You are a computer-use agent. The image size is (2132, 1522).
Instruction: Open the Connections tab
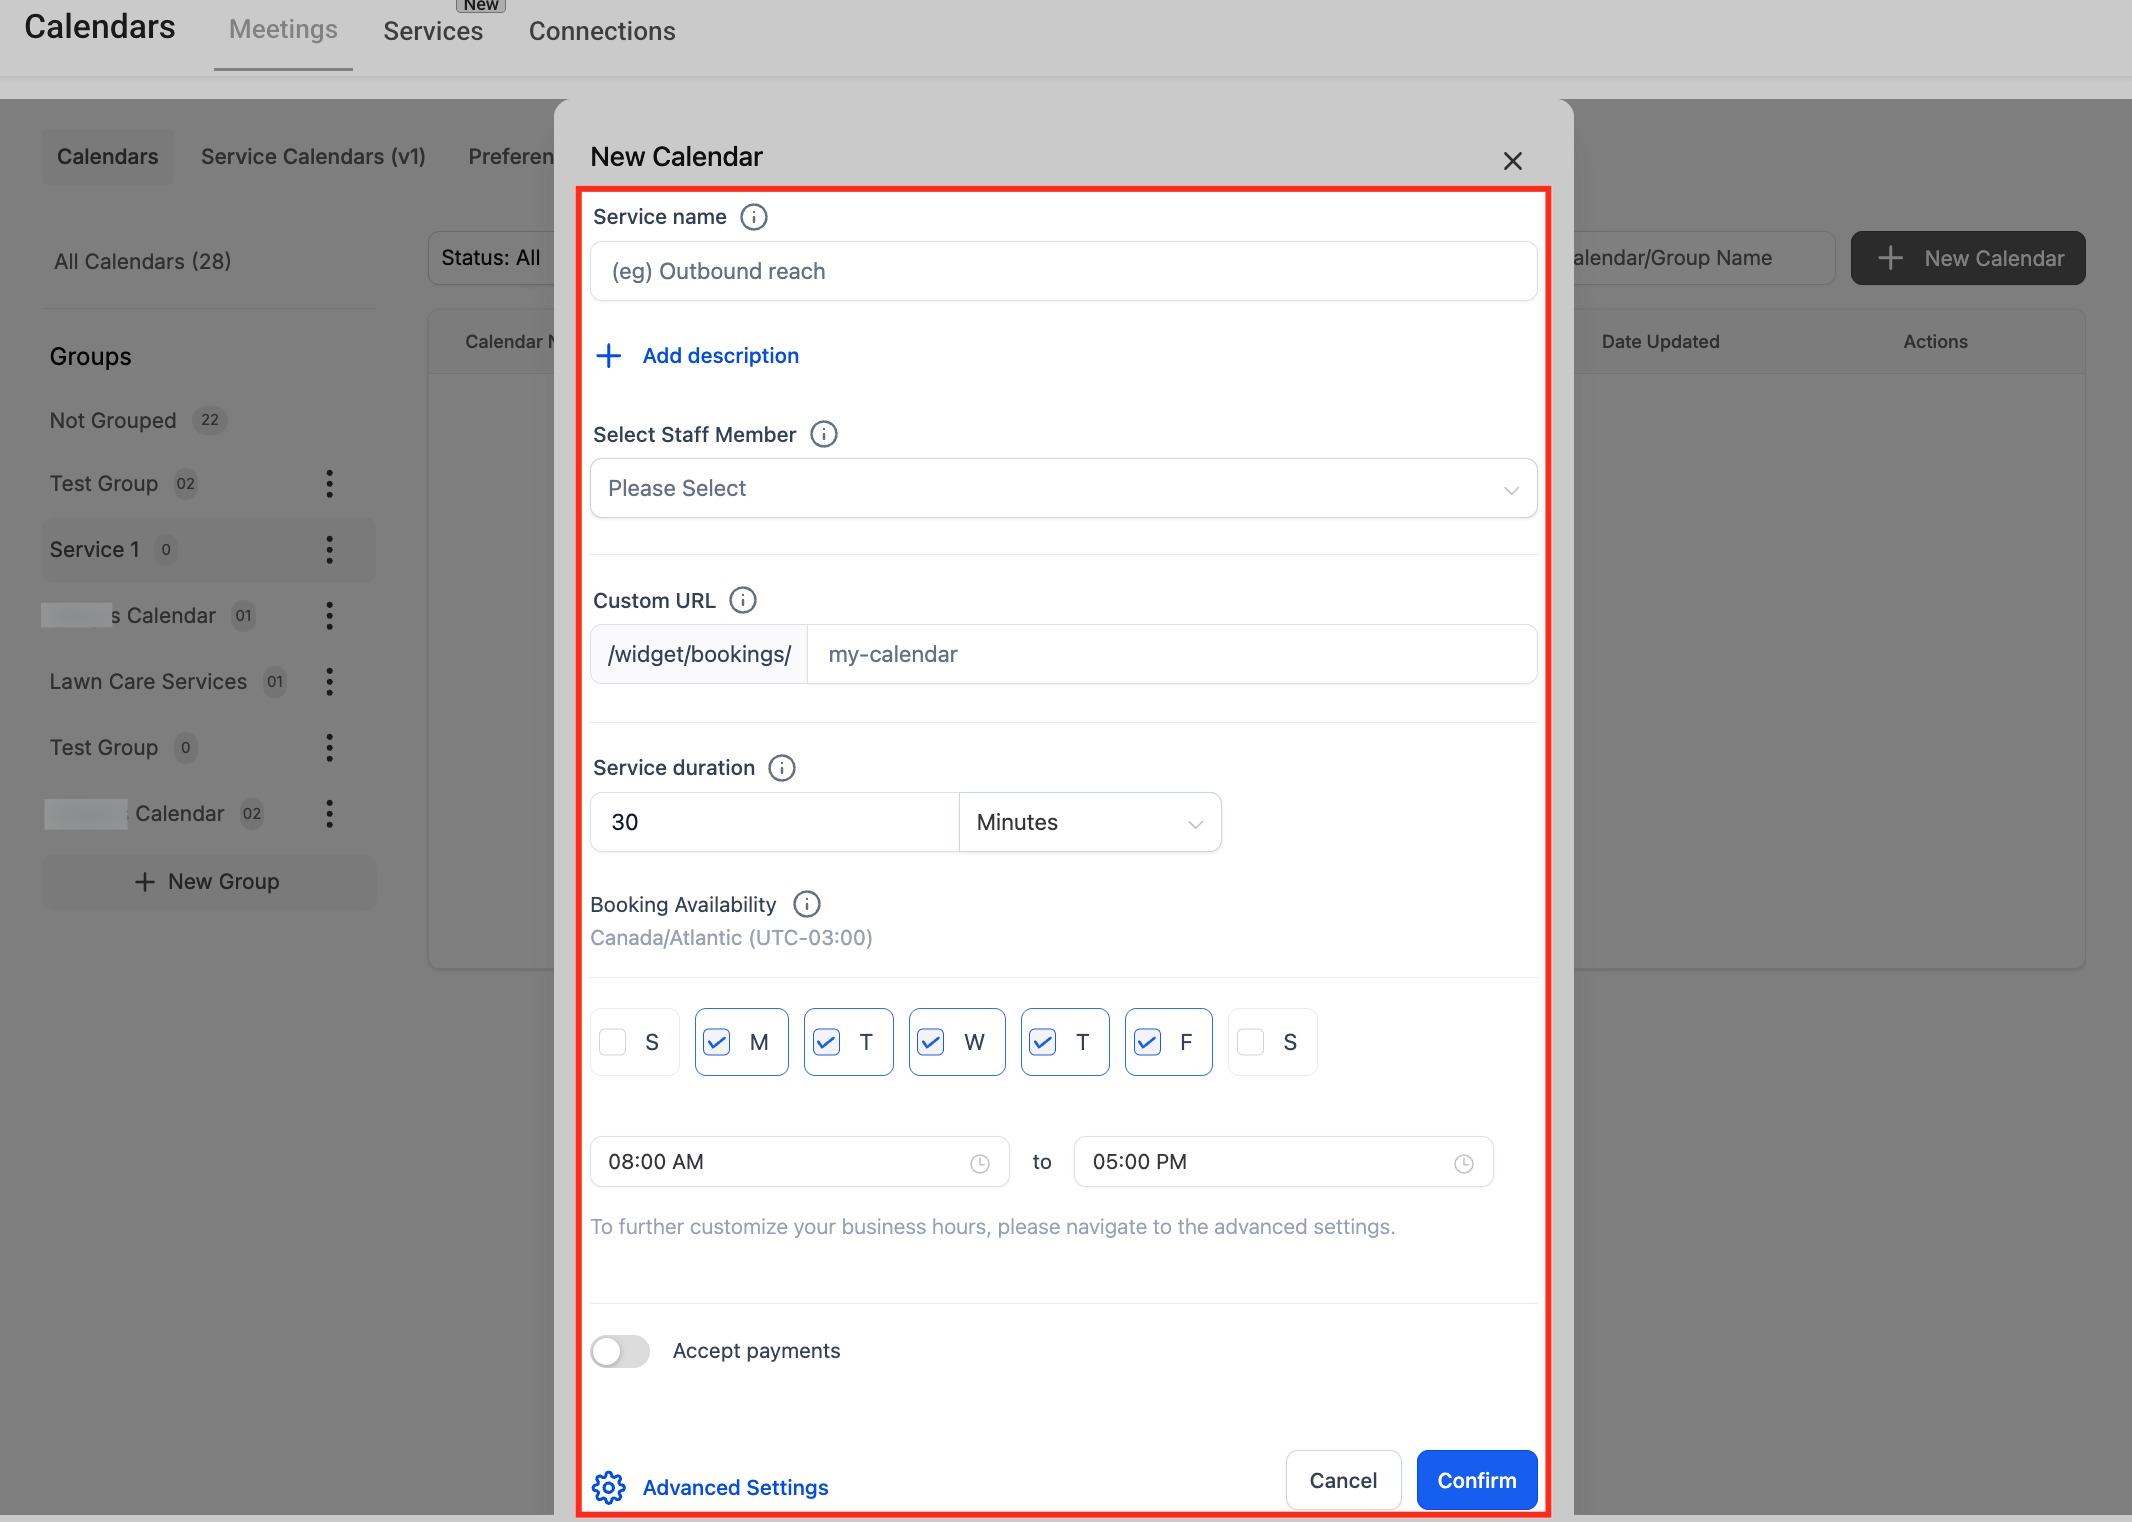[602, 32]
